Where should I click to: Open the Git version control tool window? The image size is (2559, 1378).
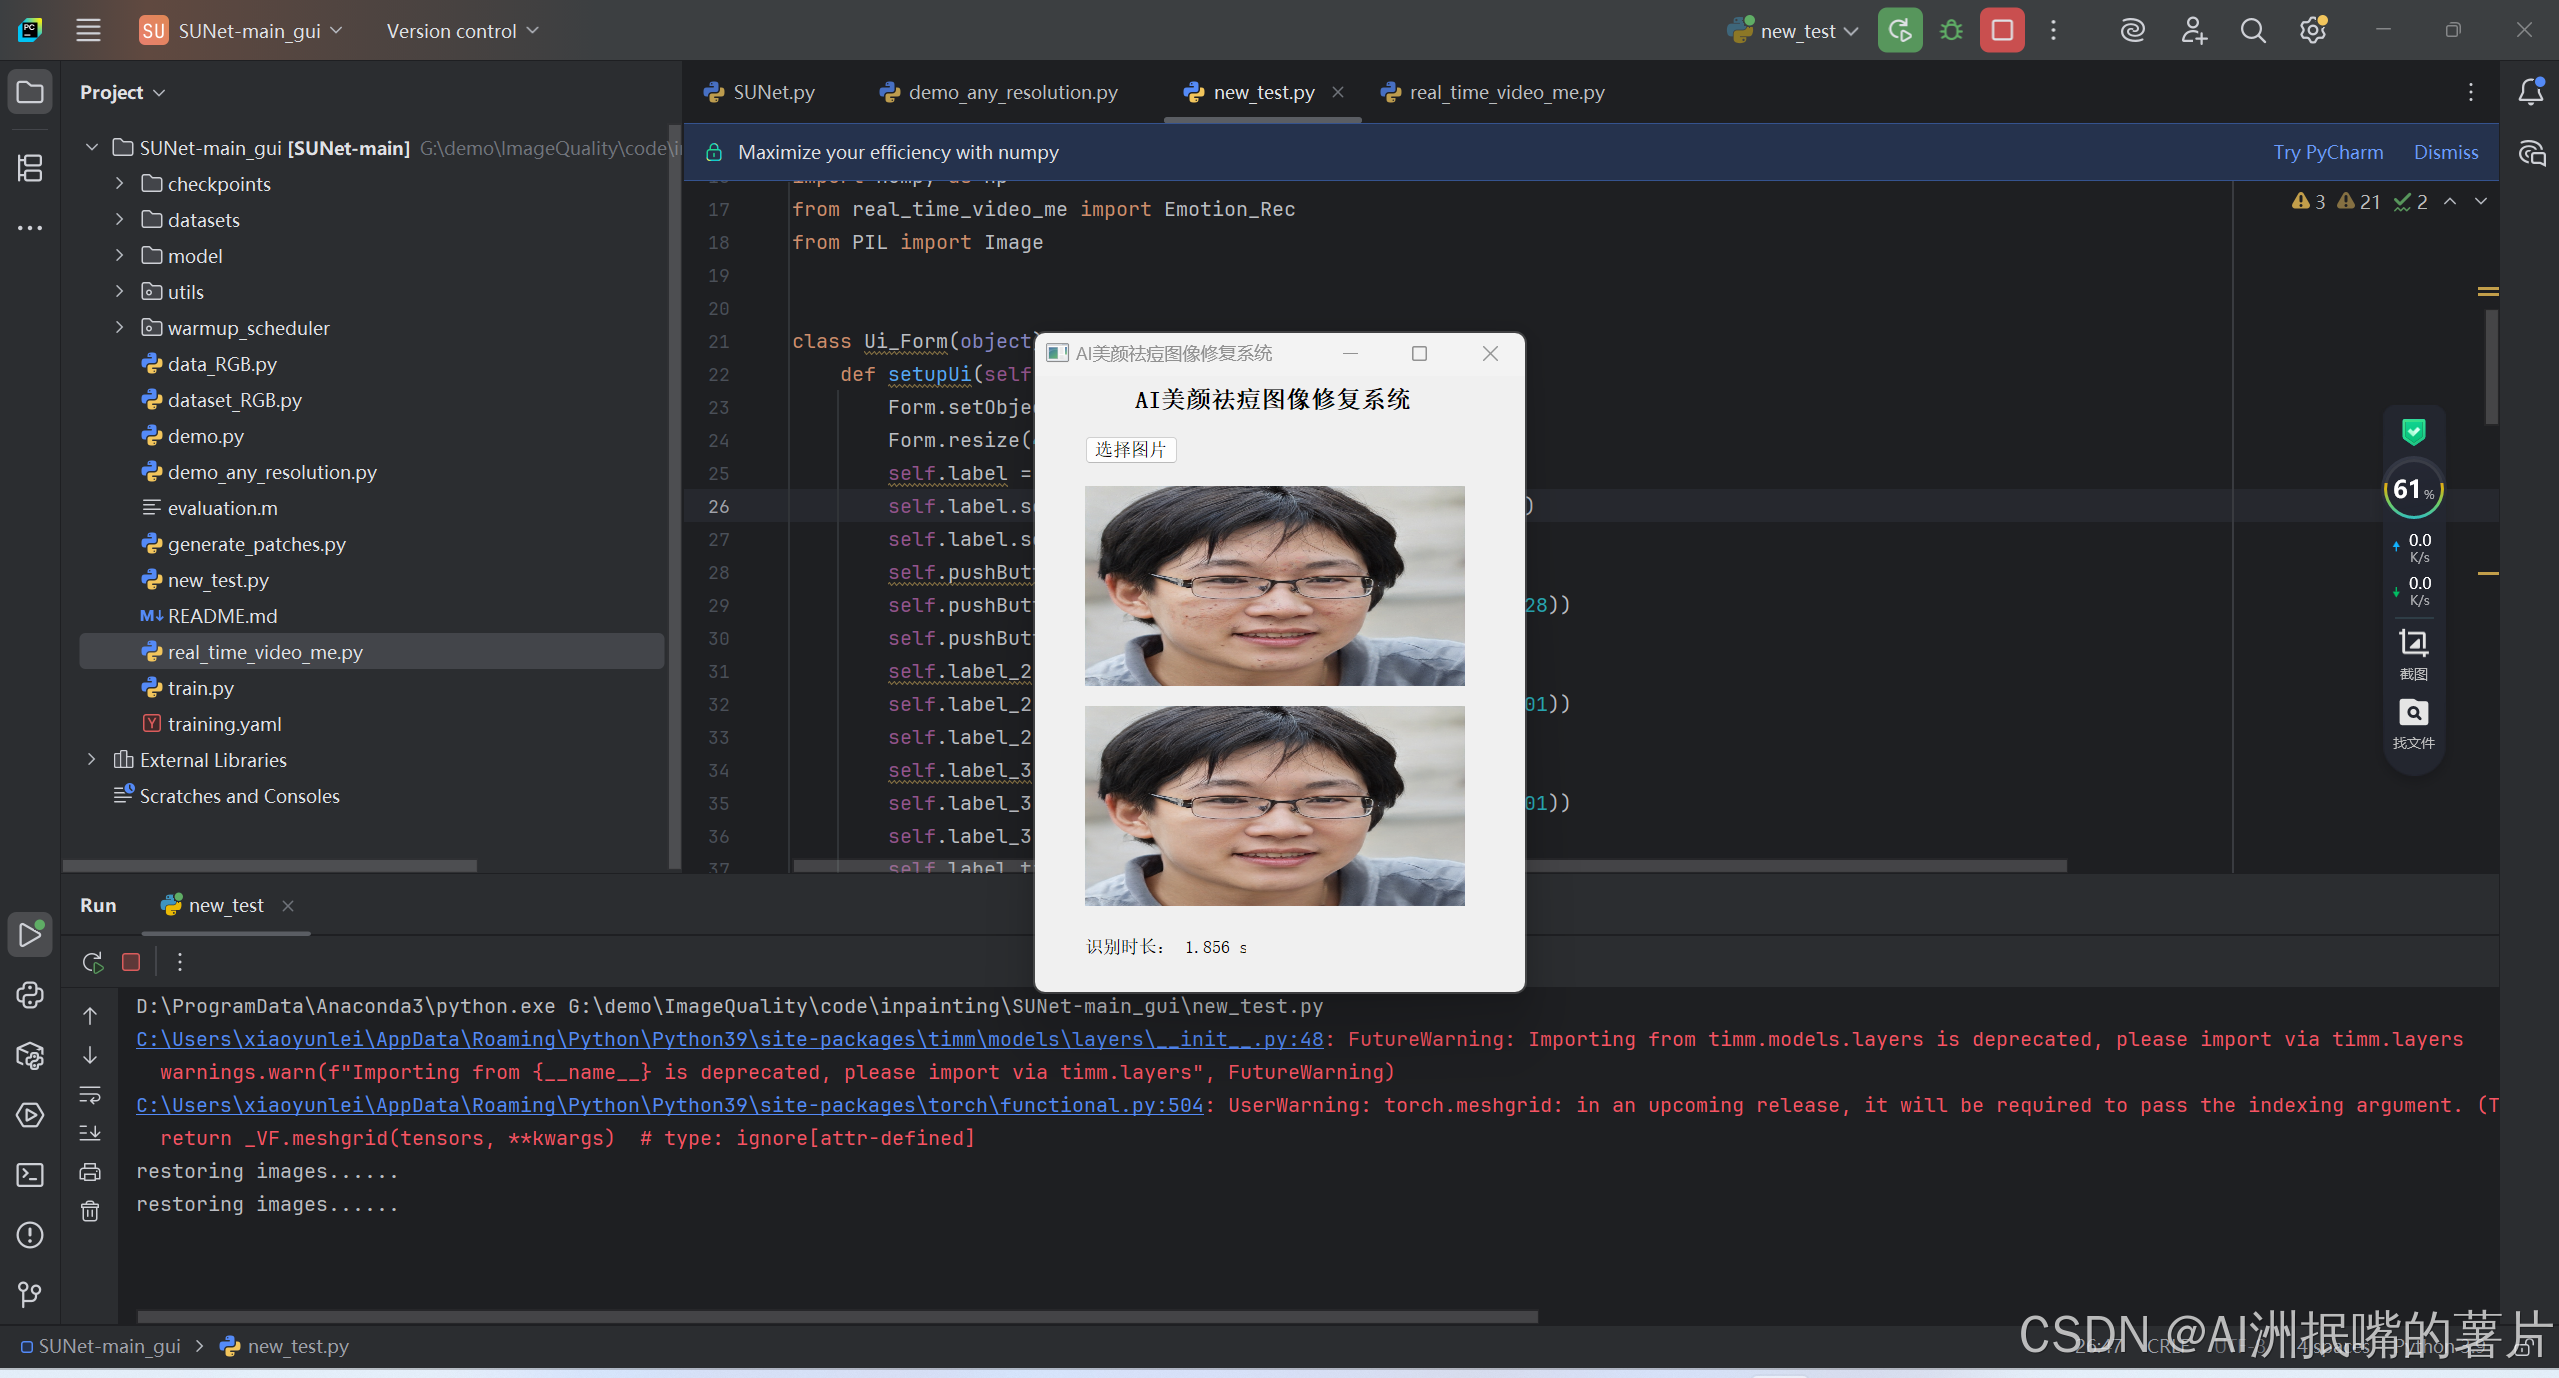tap(30, 1295)
